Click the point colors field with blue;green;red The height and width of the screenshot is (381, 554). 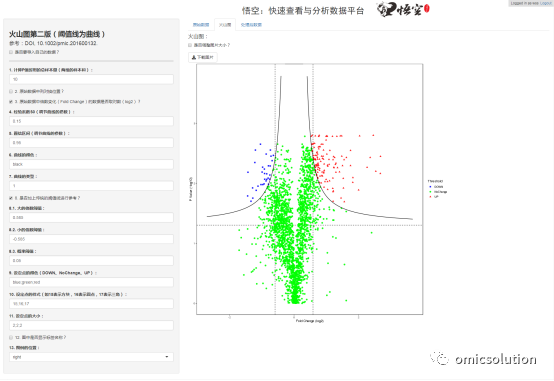coord(91,282)
